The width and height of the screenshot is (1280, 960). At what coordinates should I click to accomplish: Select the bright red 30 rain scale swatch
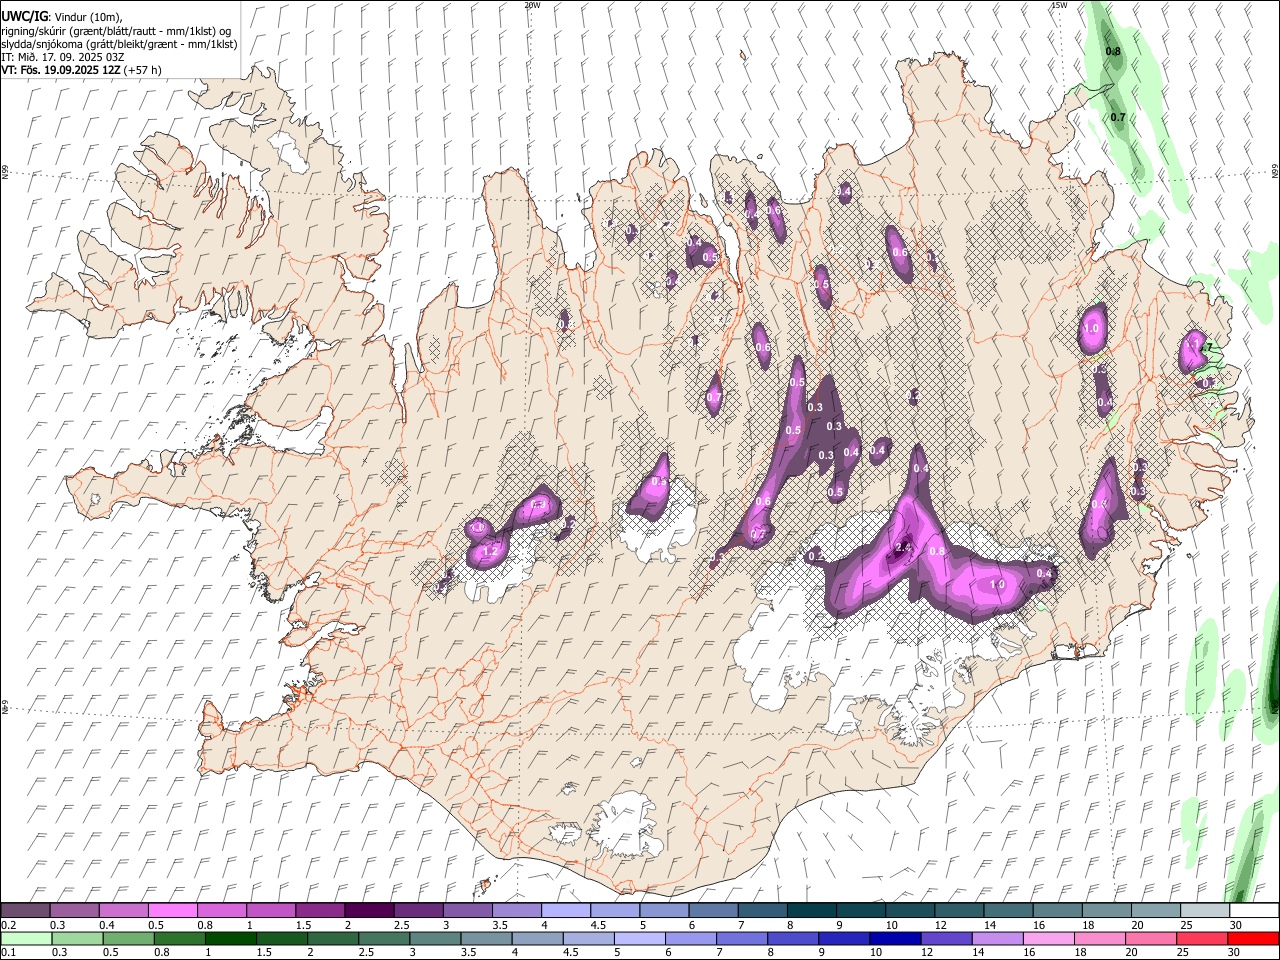[x=1253, y=938]
